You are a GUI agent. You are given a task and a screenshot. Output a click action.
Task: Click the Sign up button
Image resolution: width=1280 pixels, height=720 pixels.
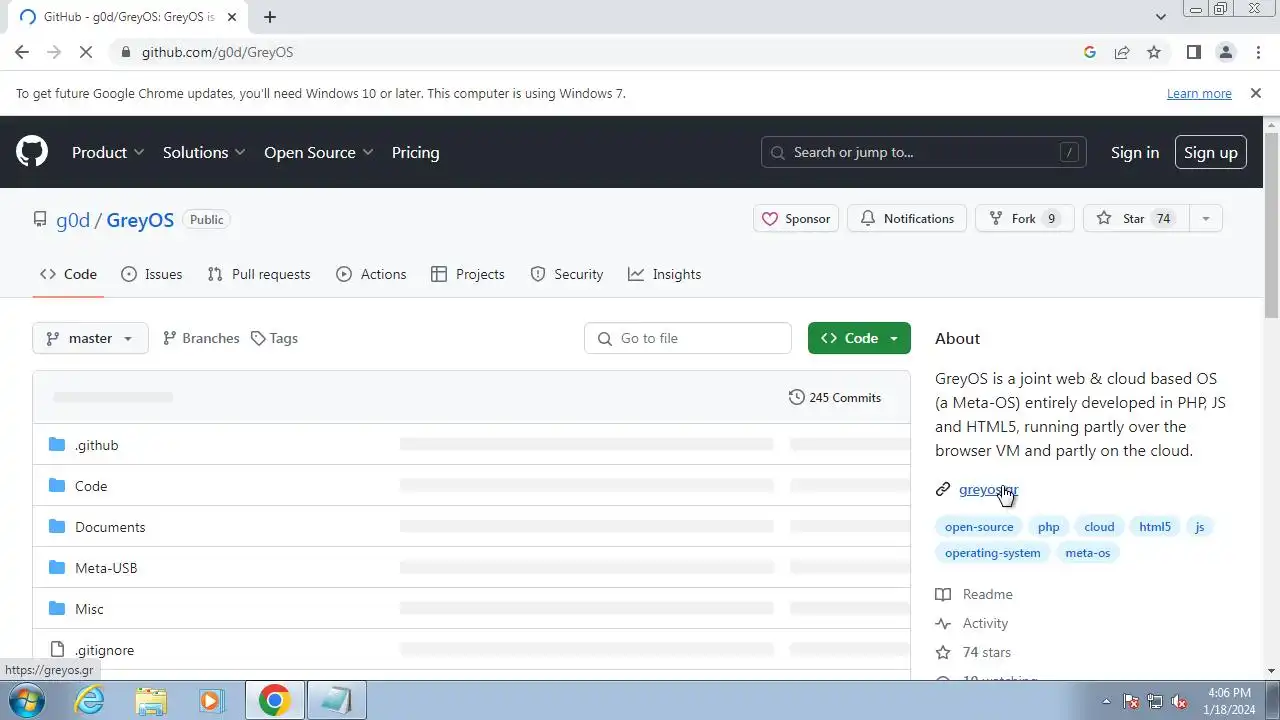pos(1210,152)
